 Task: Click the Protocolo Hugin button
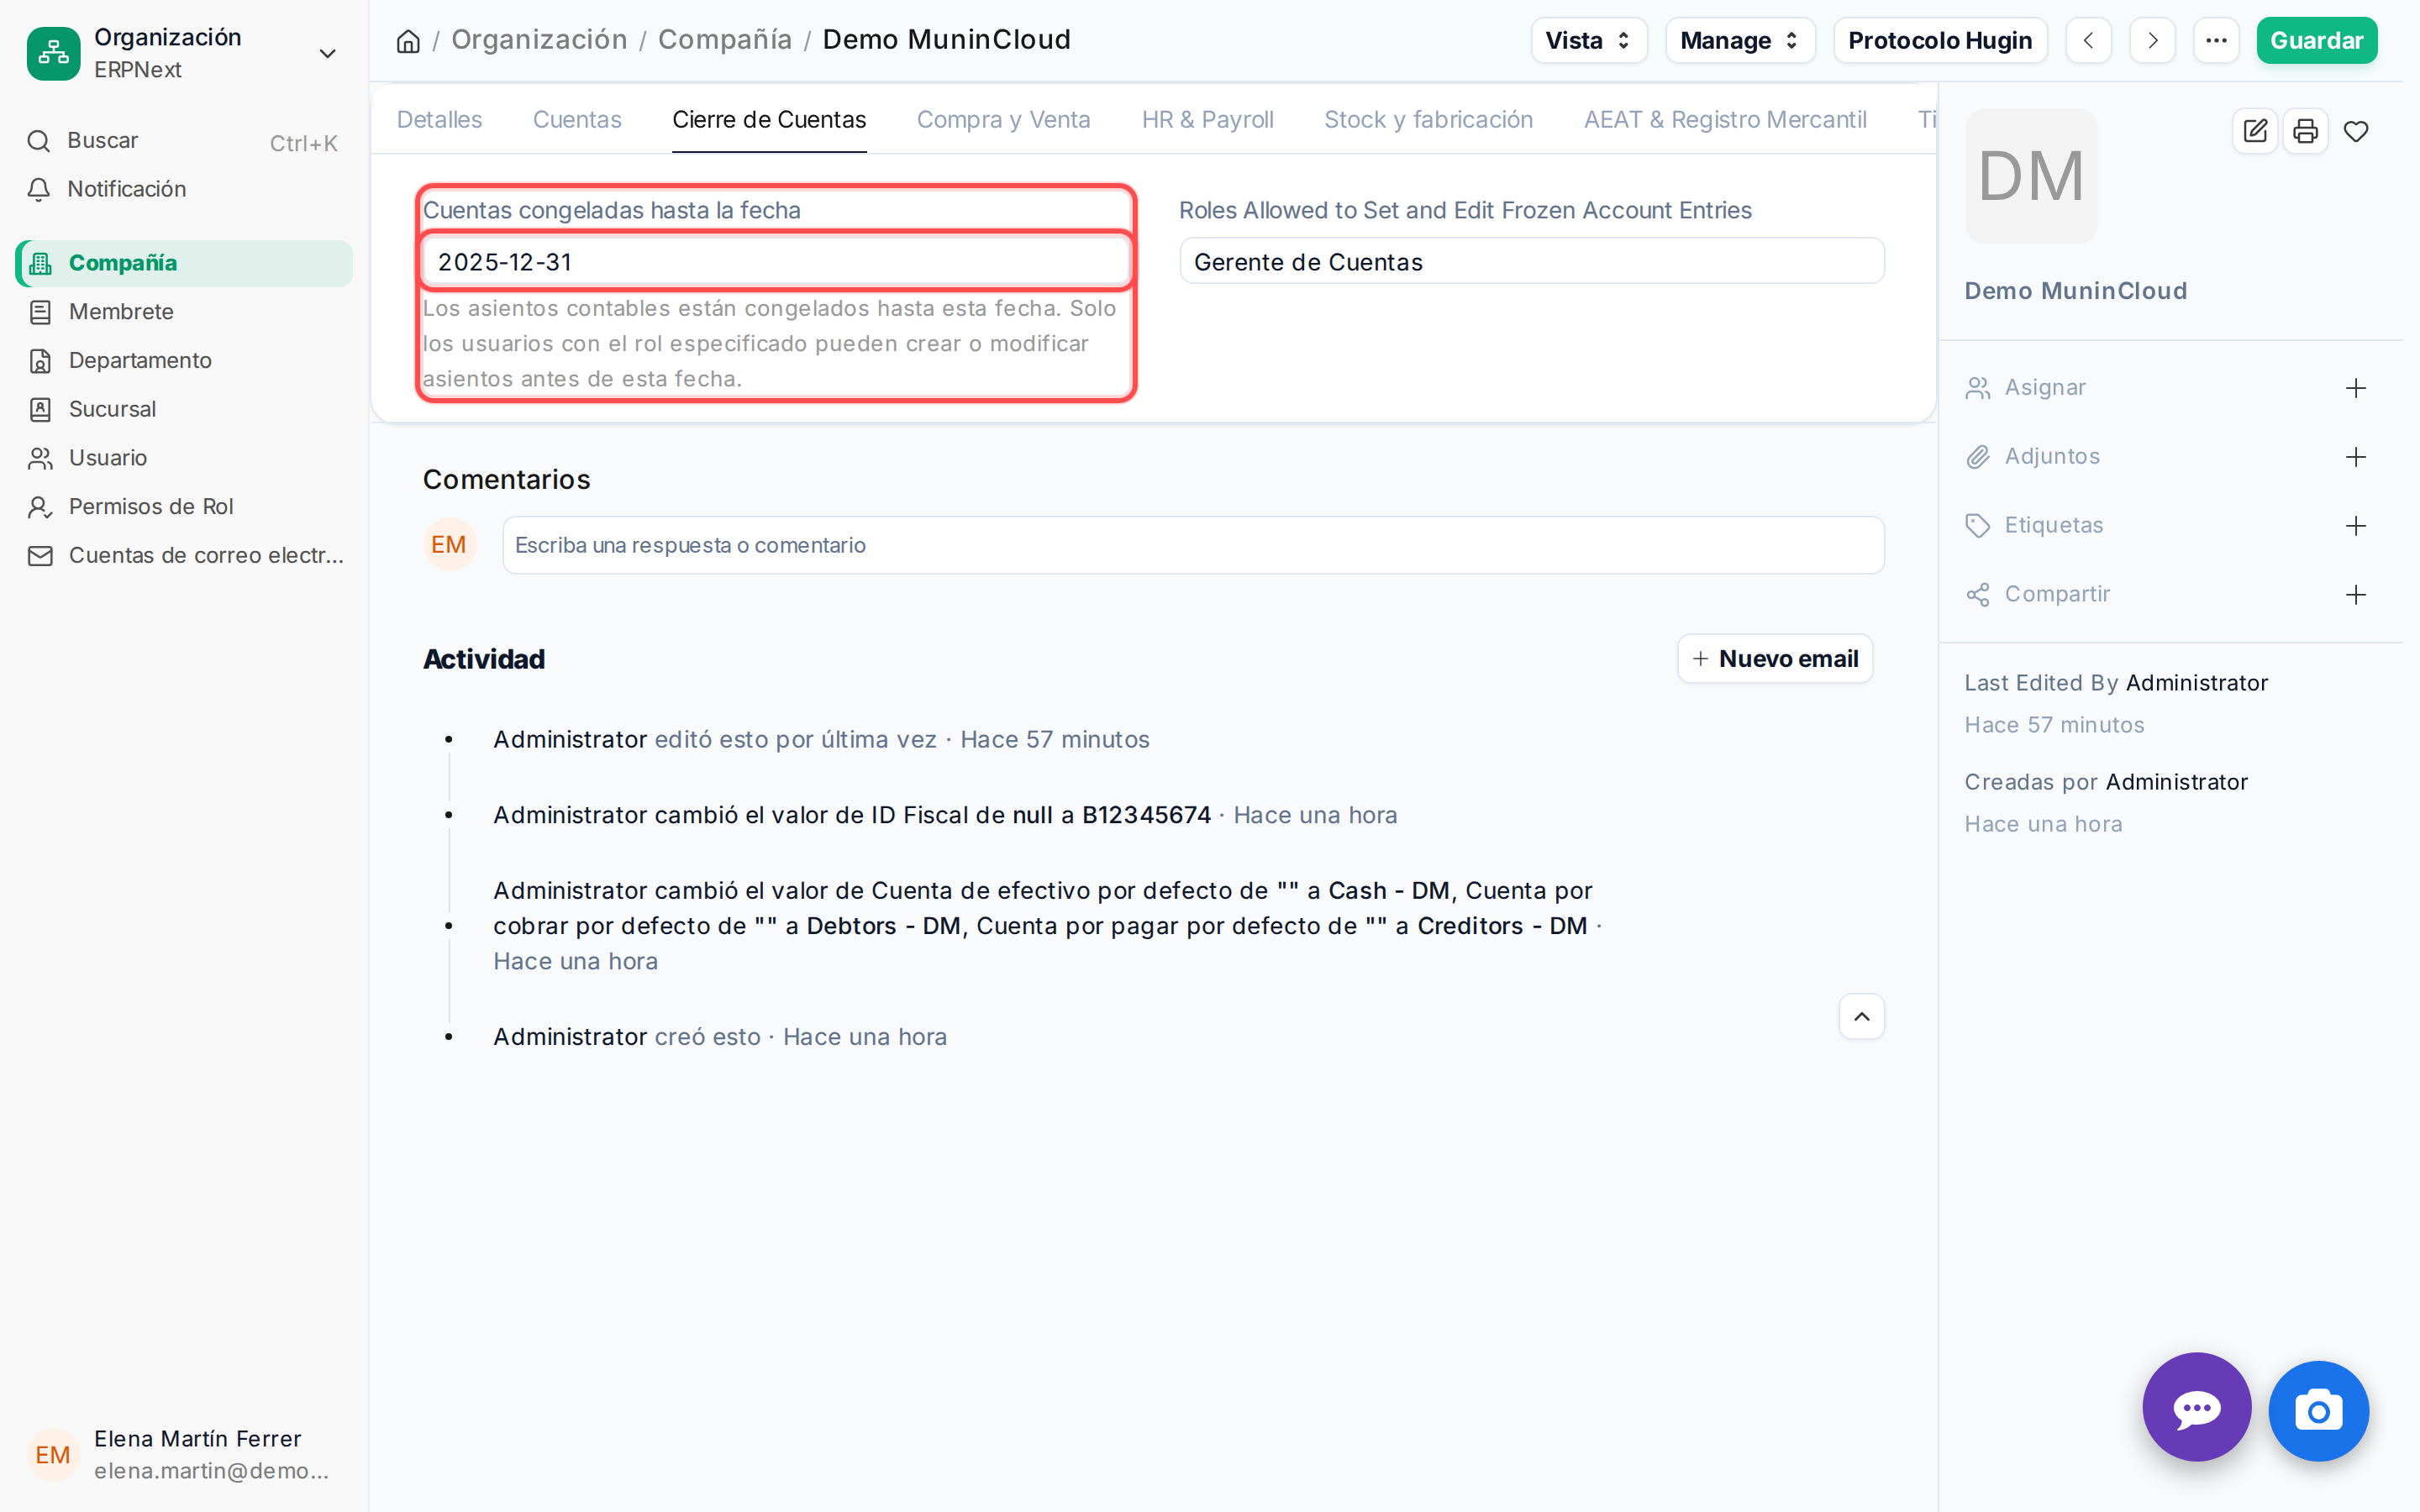click(1940, 41)
